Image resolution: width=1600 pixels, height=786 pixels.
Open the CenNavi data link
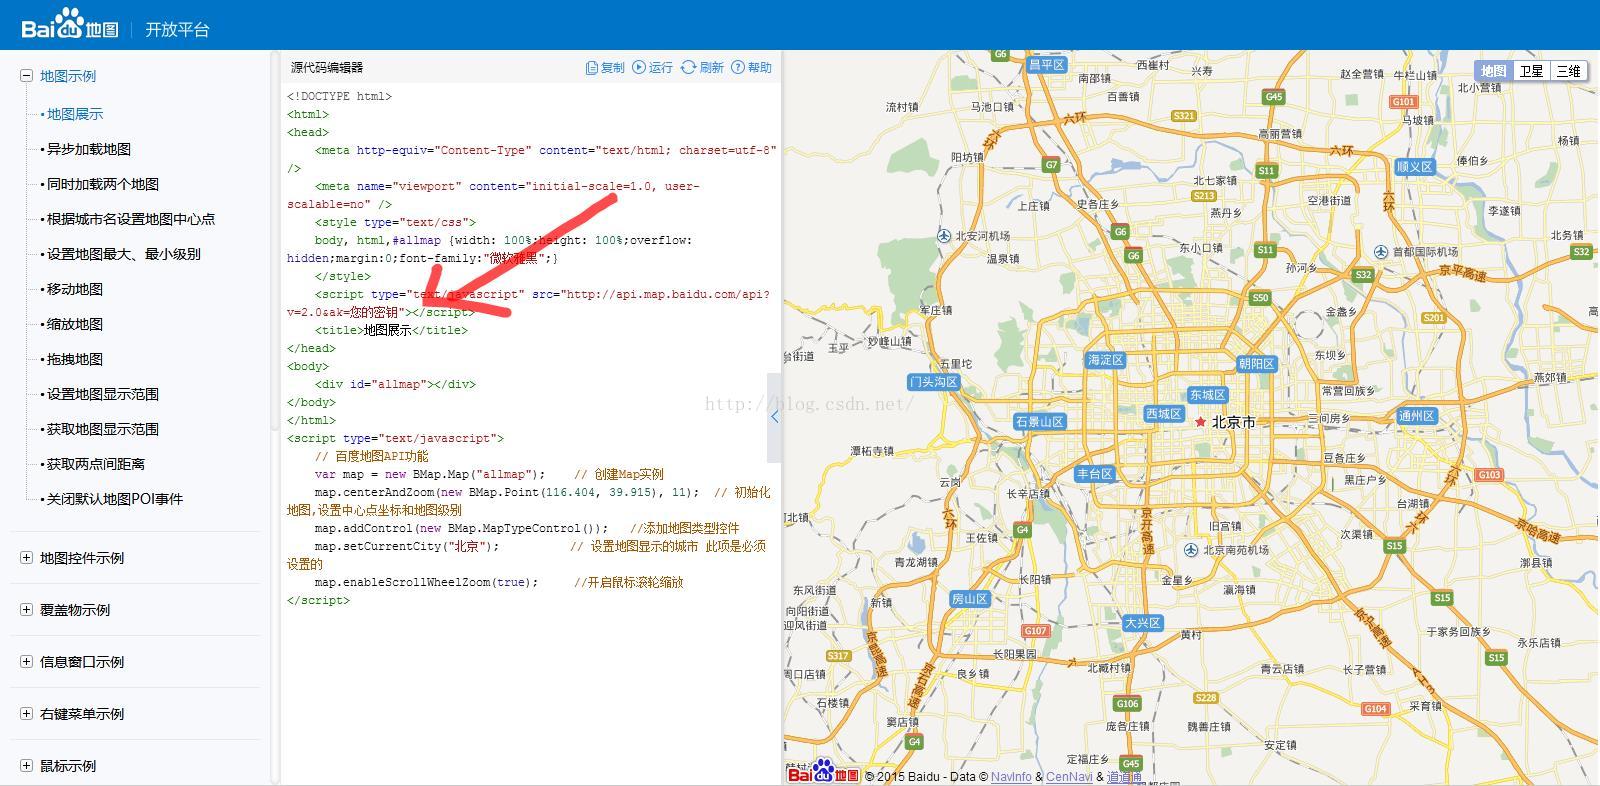(x=1069, y=777)
